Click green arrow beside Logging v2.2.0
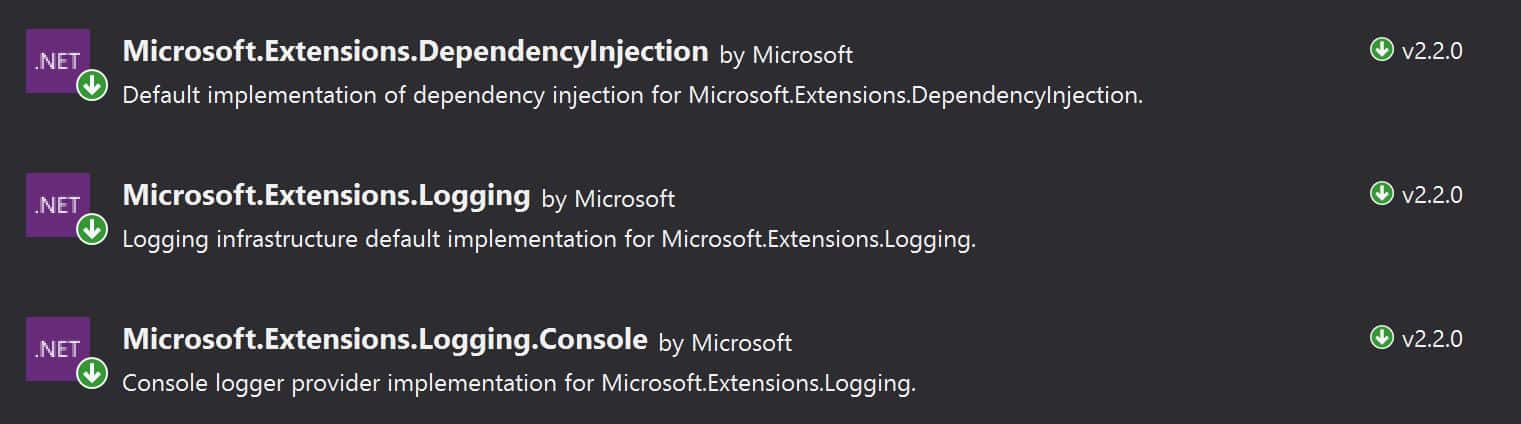1521x424 pixels. point(1381,194)
